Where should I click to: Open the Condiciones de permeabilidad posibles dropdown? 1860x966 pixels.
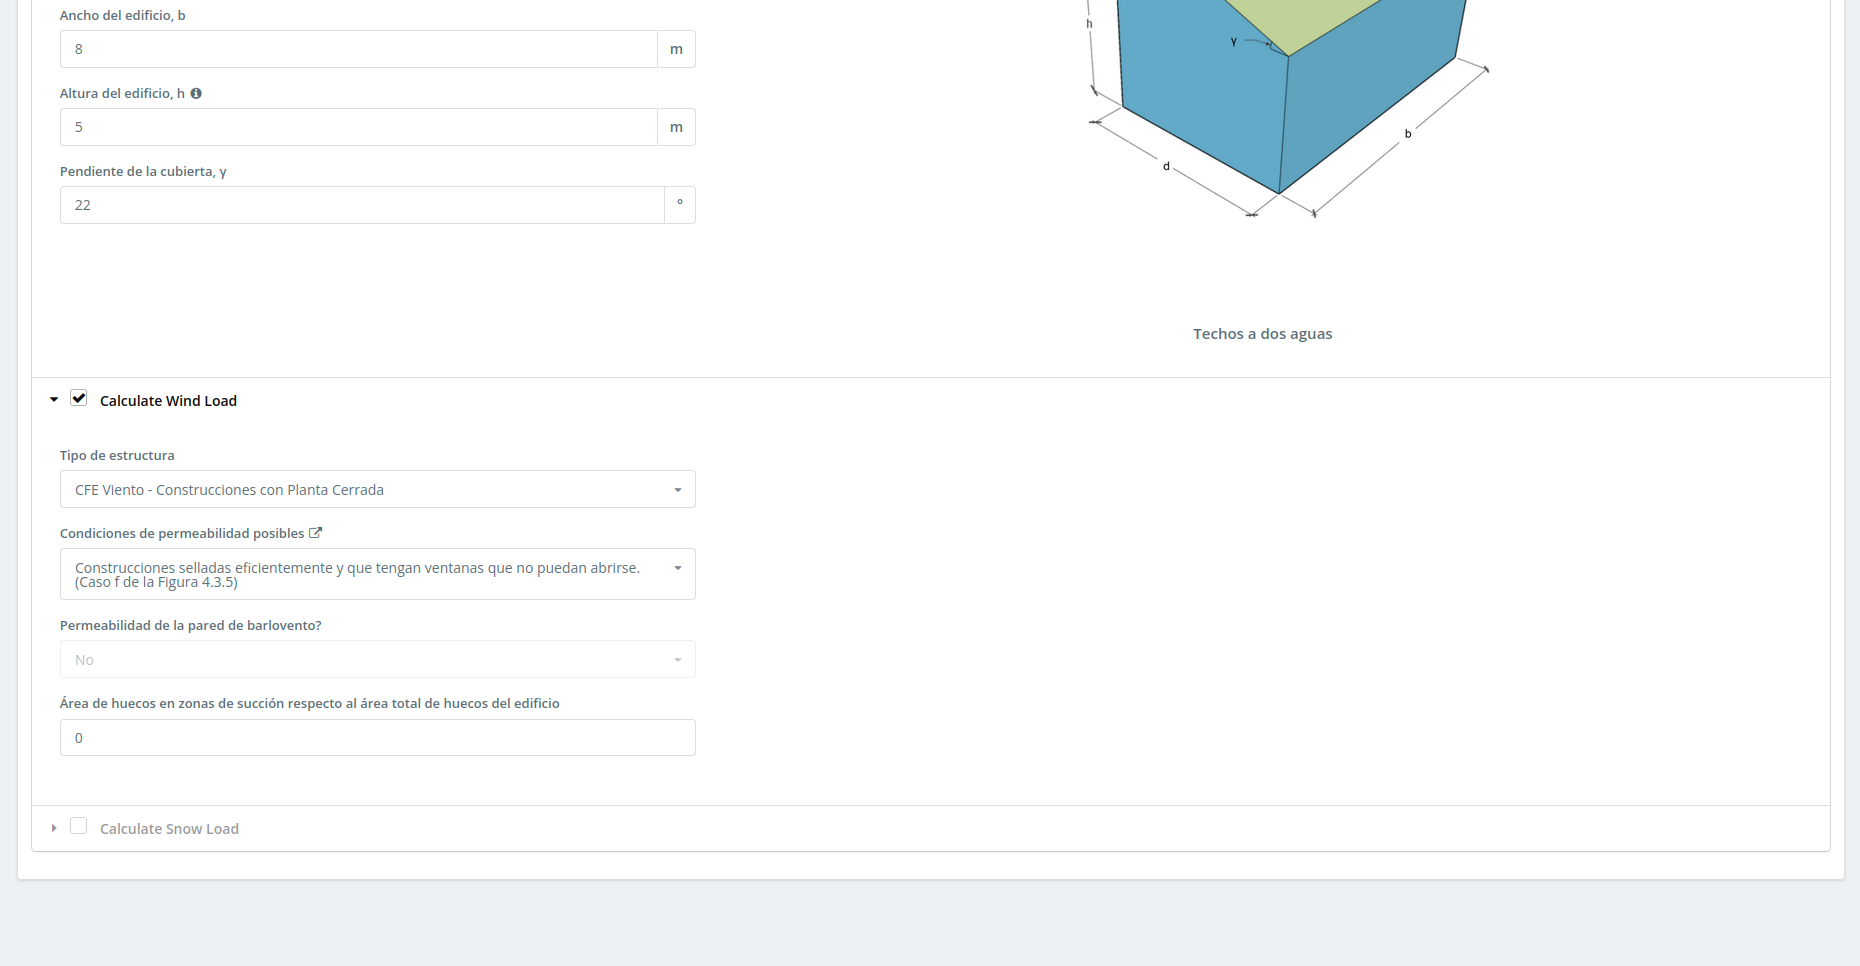pos(377,574)
